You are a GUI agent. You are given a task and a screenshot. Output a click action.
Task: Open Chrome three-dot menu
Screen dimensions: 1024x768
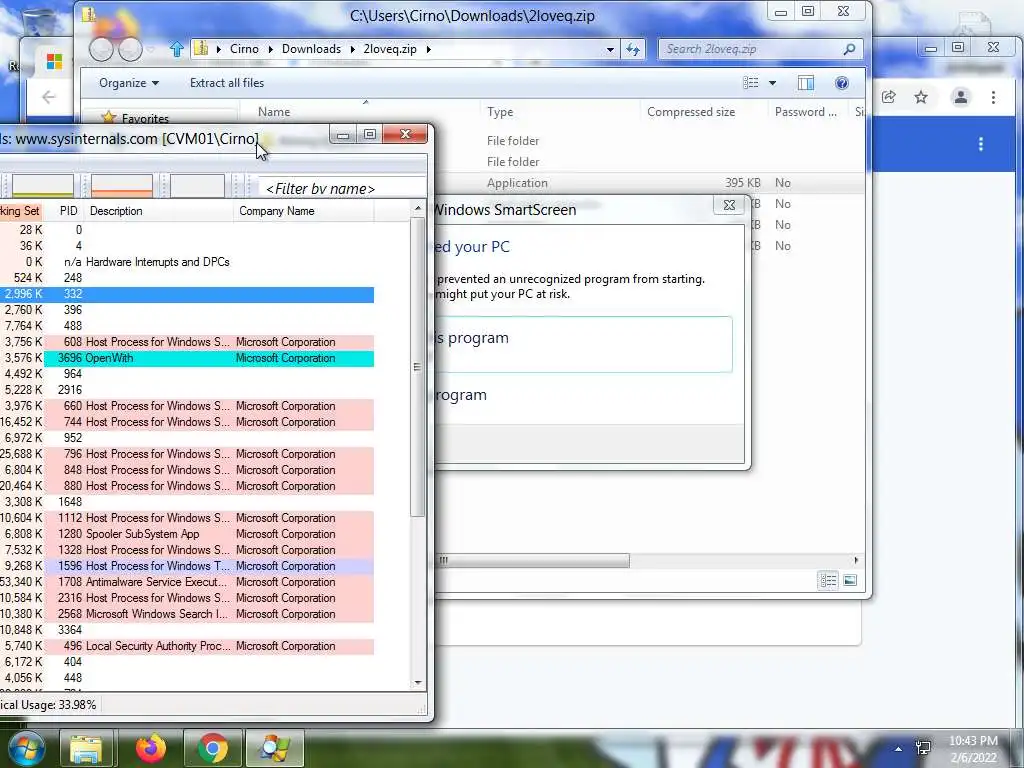point(993,97)
